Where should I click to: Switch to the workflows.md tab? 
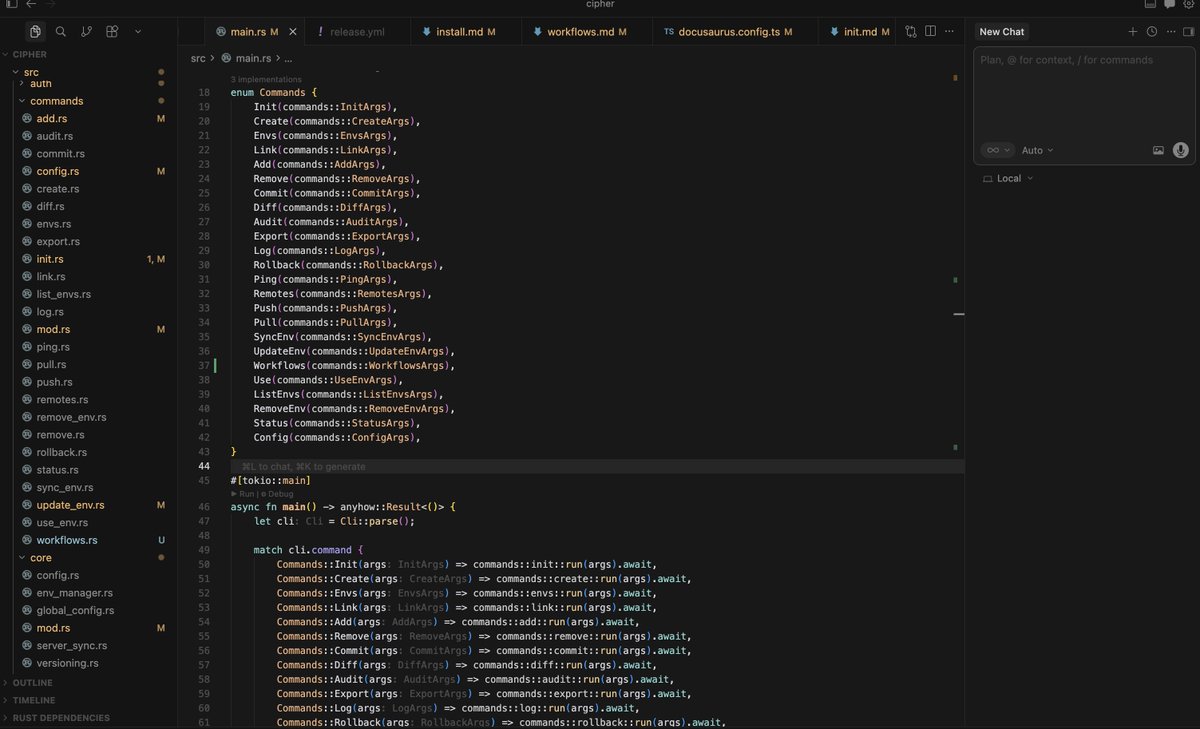(x=587, y=32)
